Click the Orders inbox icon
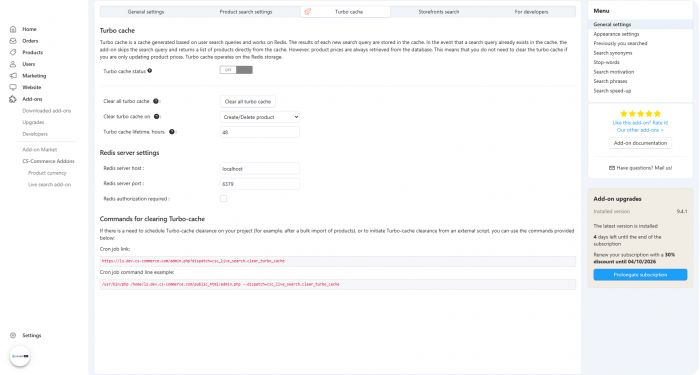This screenshot has height=375, width=700. pos(13,41)
